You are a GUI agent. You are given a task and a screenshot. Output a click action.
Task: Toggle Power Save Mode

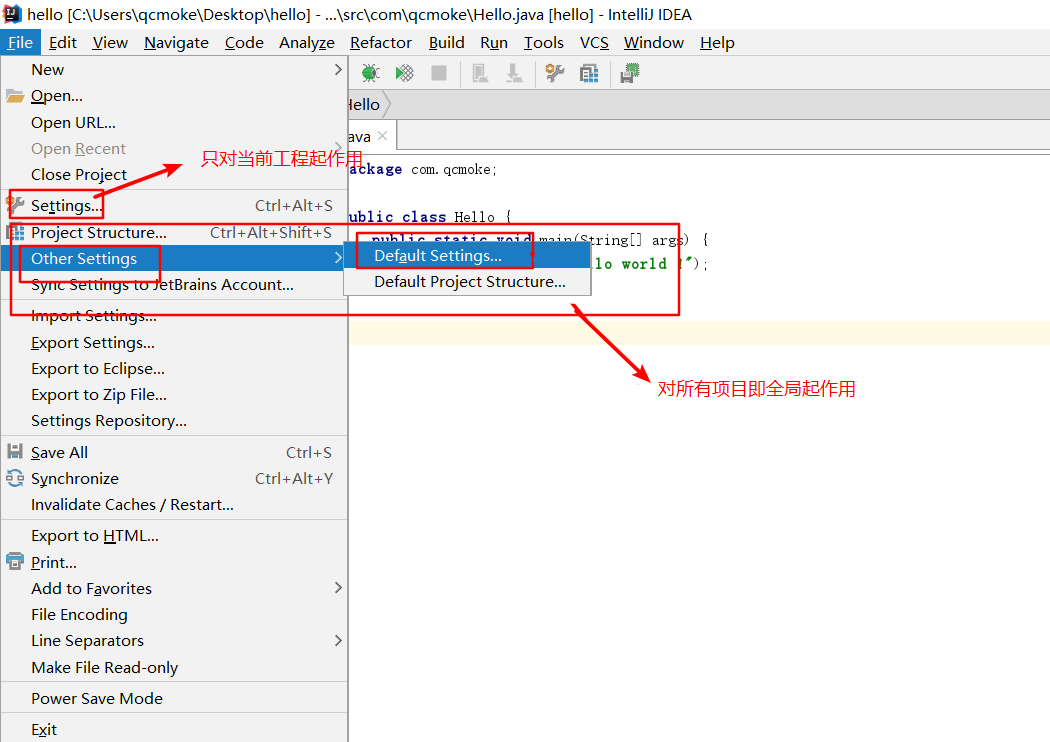click(x=174, y=698)
